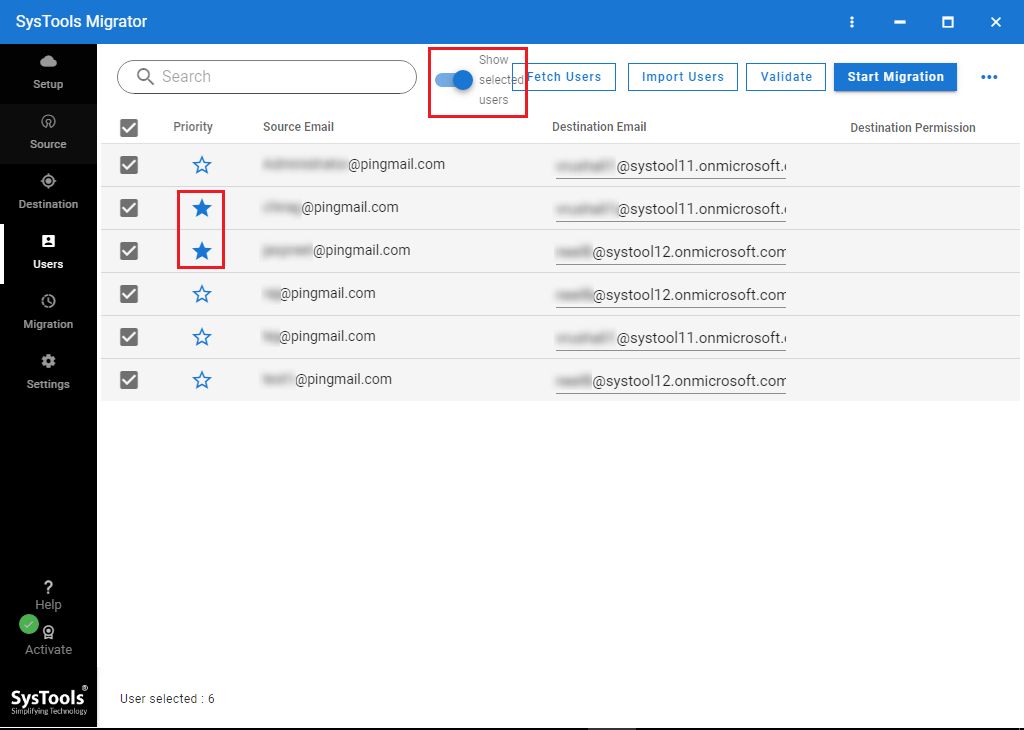
Task: Set priority star for last row user
Action: click(x=202, y=380)
